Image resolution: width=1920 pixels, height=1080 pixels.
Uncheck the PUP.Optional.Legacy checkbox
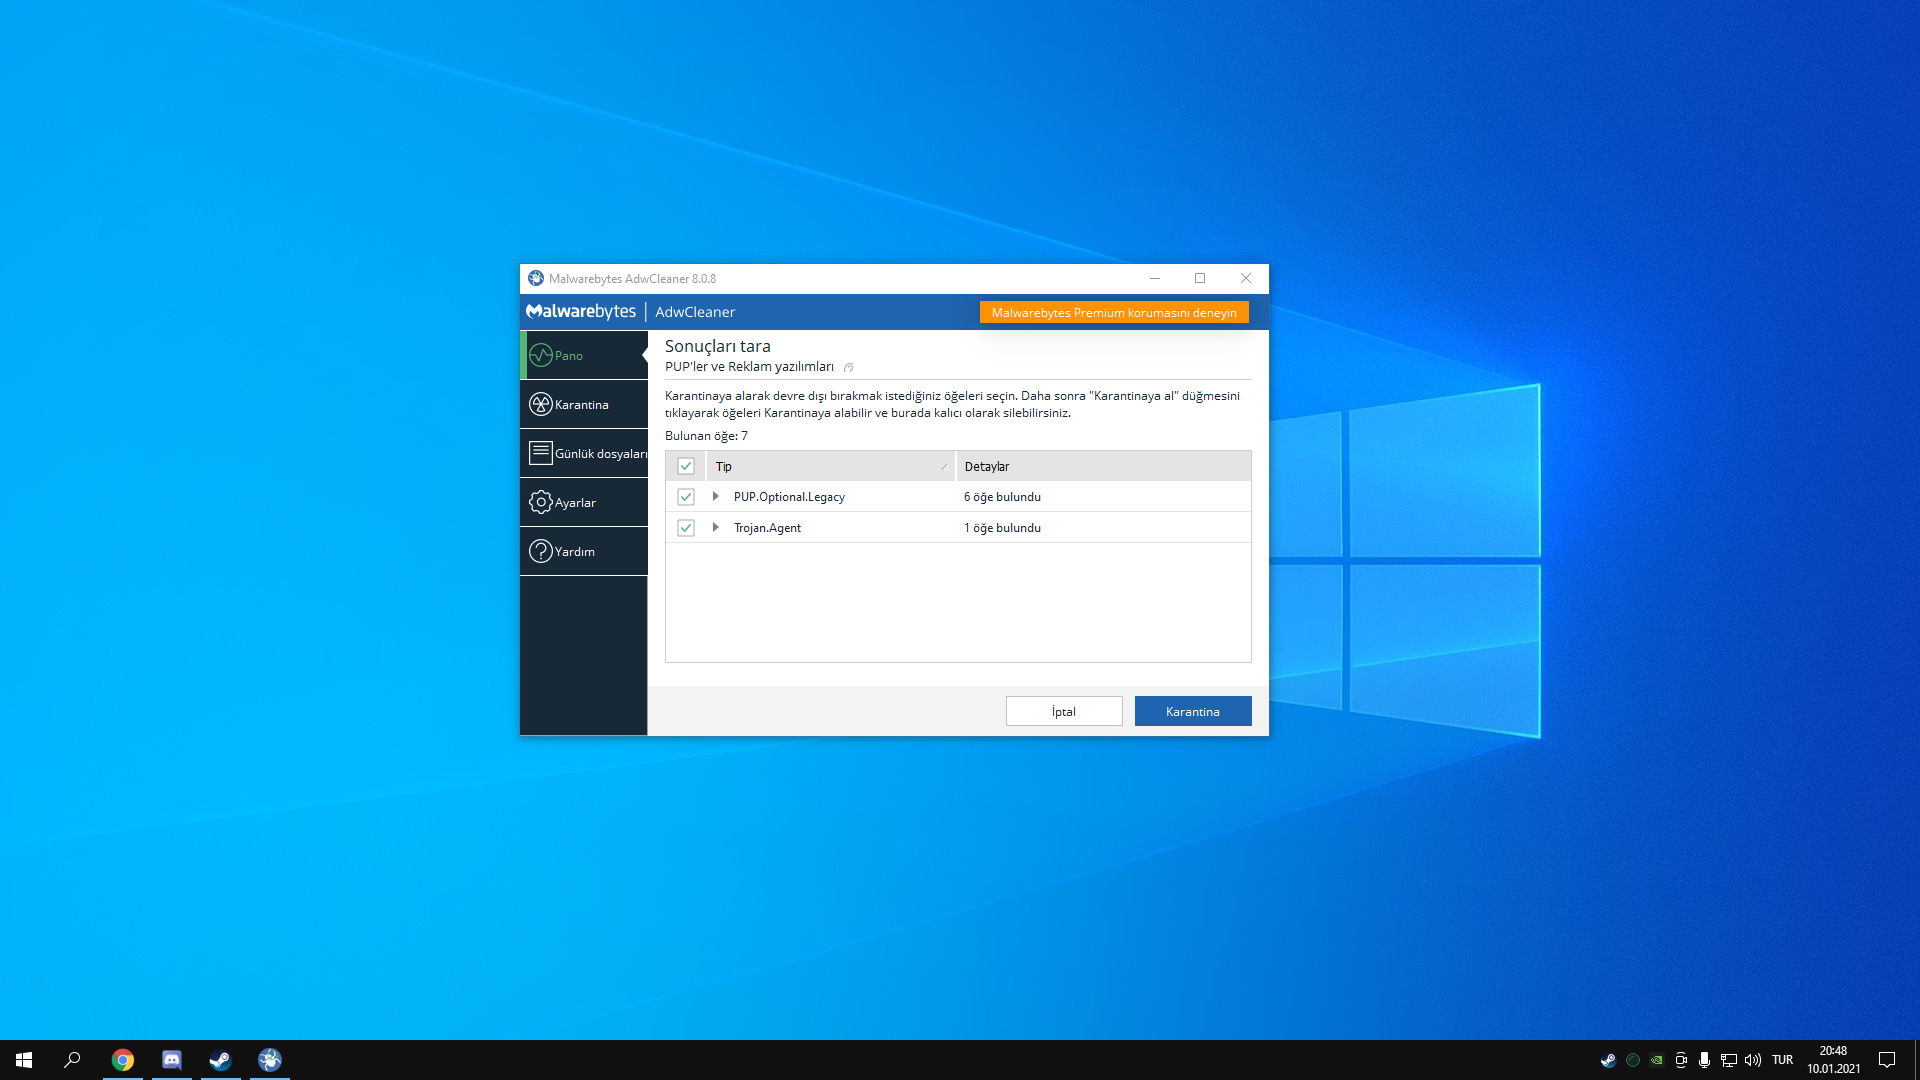click(x=686, y=497)
